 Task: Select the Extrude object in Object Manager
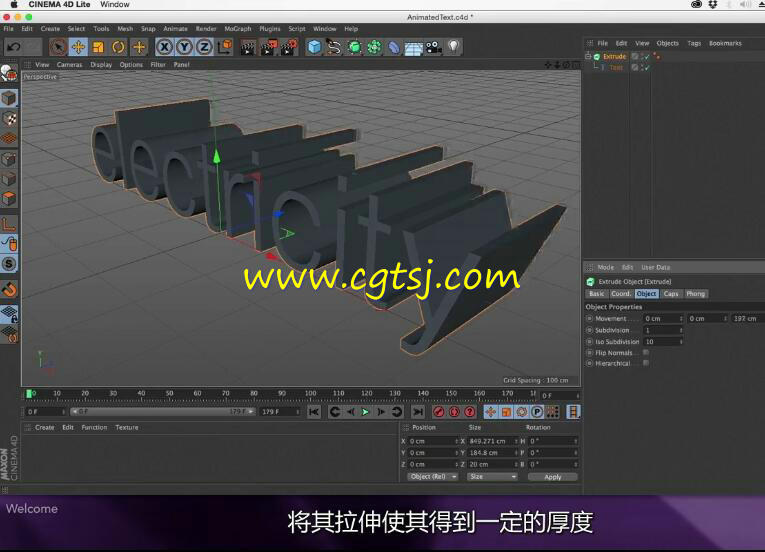(614, 57)
